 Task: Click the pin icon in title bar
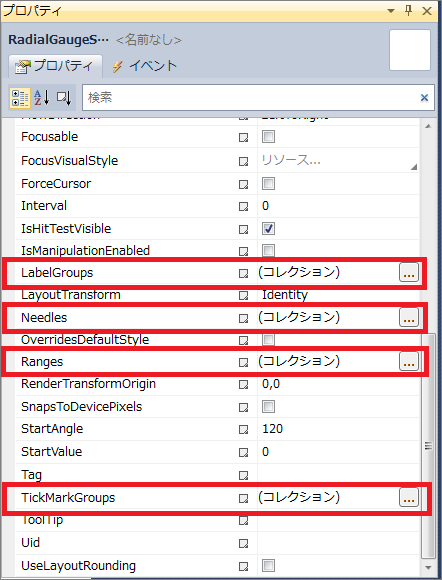click(x=409, y=10)
